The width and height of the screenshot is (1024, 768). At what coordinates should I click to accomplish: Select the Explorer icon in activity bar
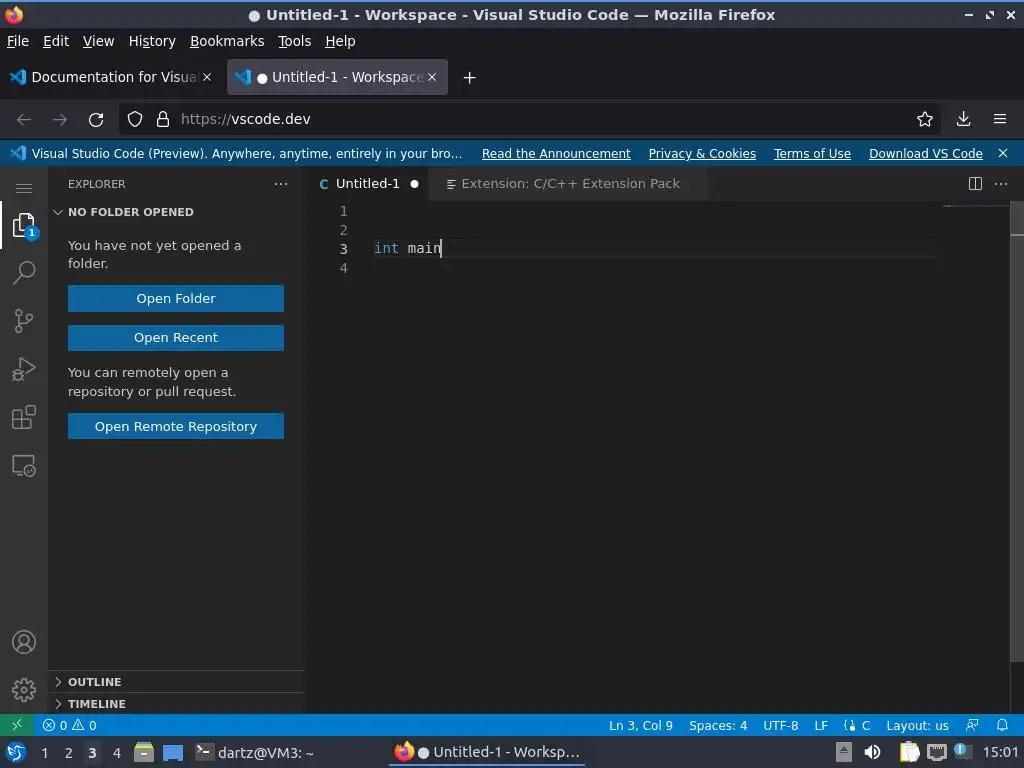click(24, 225)
